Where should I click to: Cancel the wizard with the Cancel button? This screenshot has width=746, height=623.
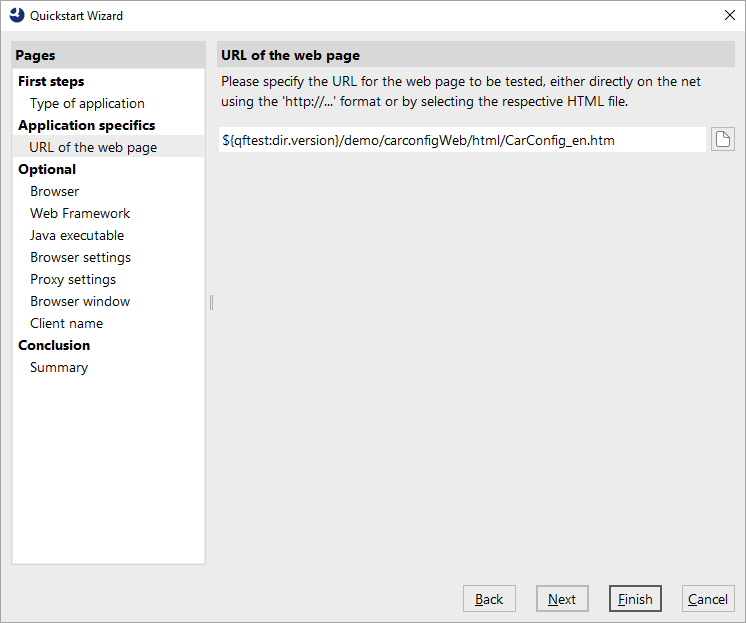click(x=708, y=599)
